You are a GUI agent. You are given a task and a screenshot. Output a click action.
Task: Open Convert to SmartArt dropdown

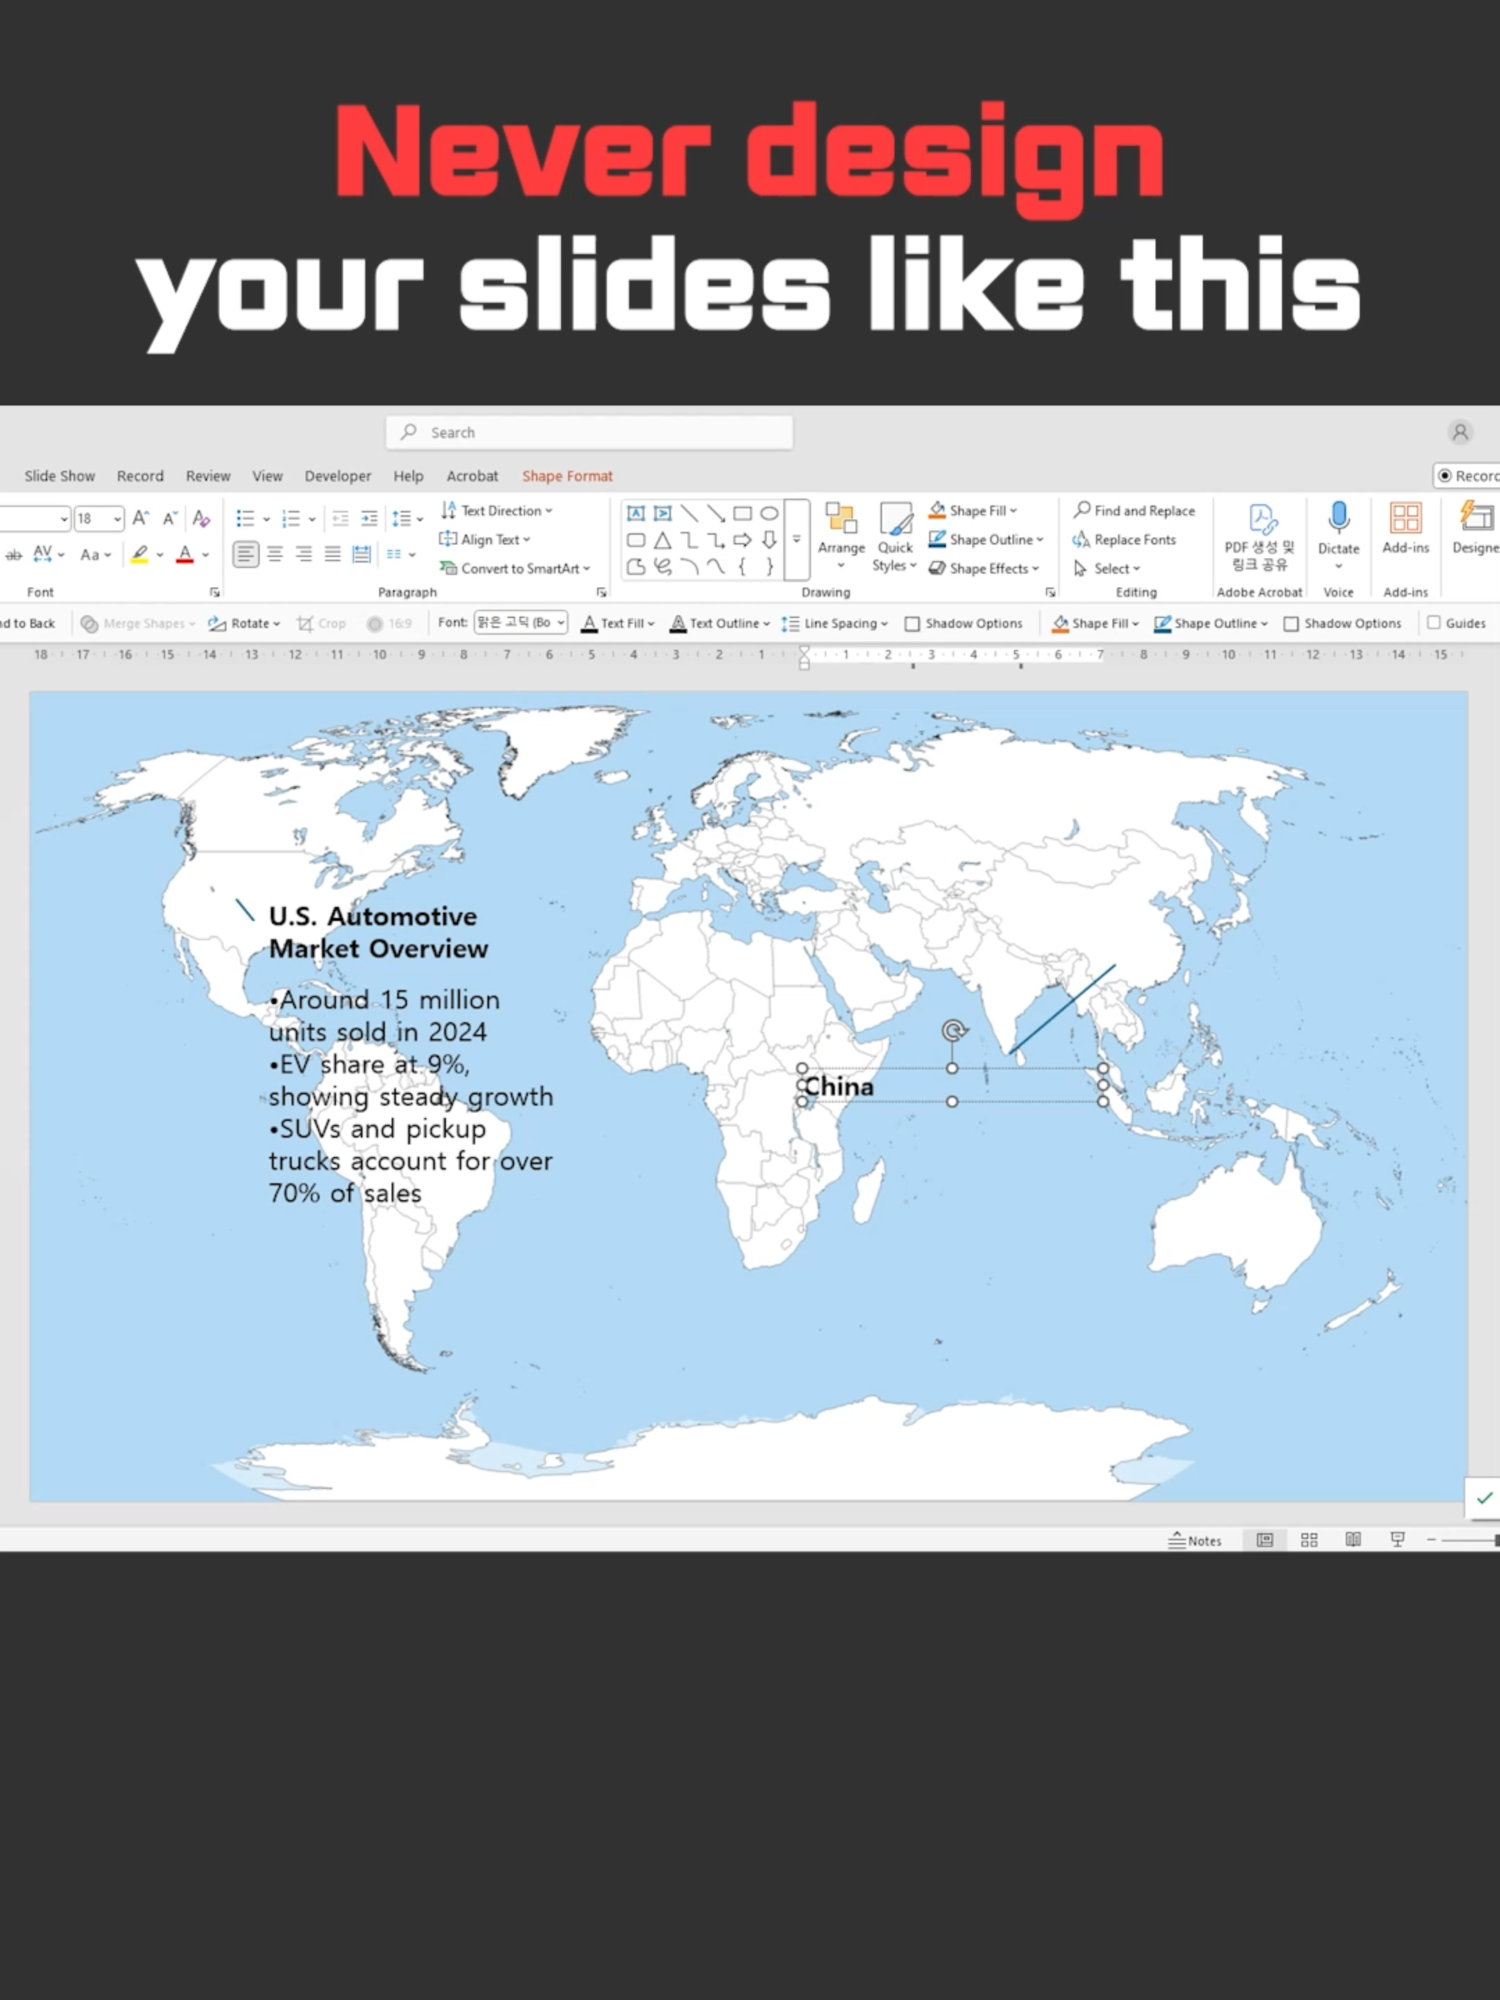[516, 568]
